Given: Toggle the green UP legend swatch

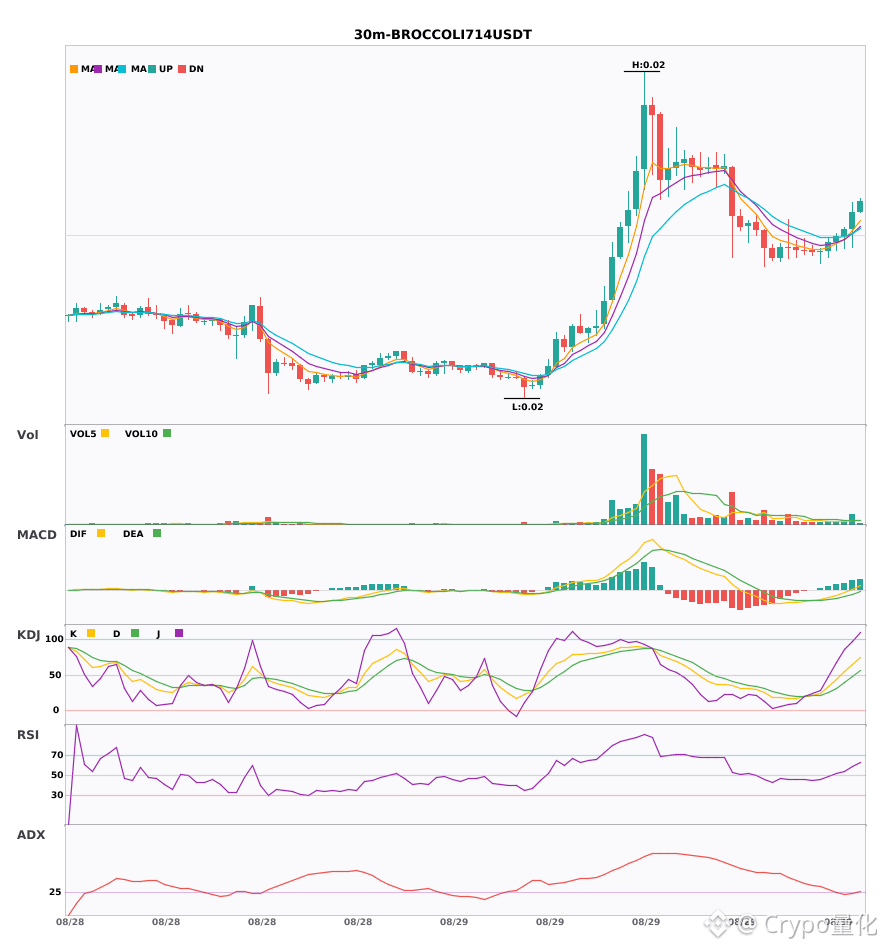Looking at the screenshot, I should click(x=152, y=69).
